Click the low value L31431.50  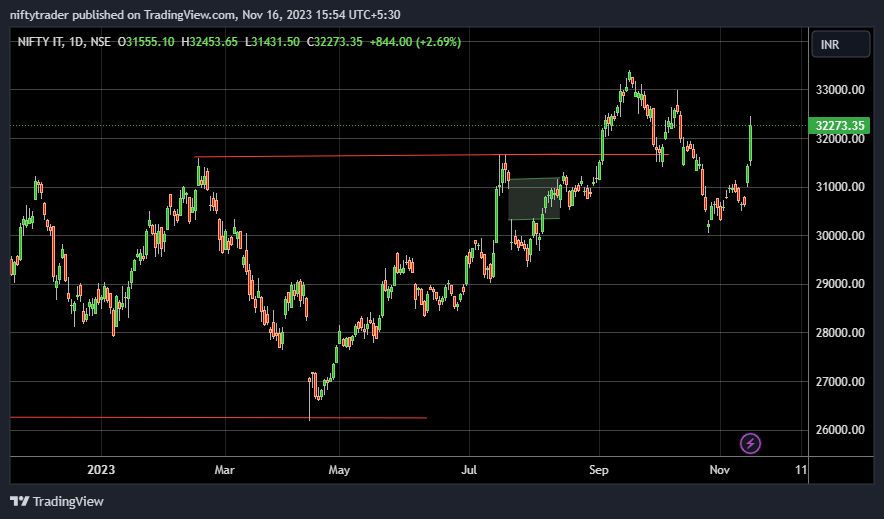click(272, 42)
